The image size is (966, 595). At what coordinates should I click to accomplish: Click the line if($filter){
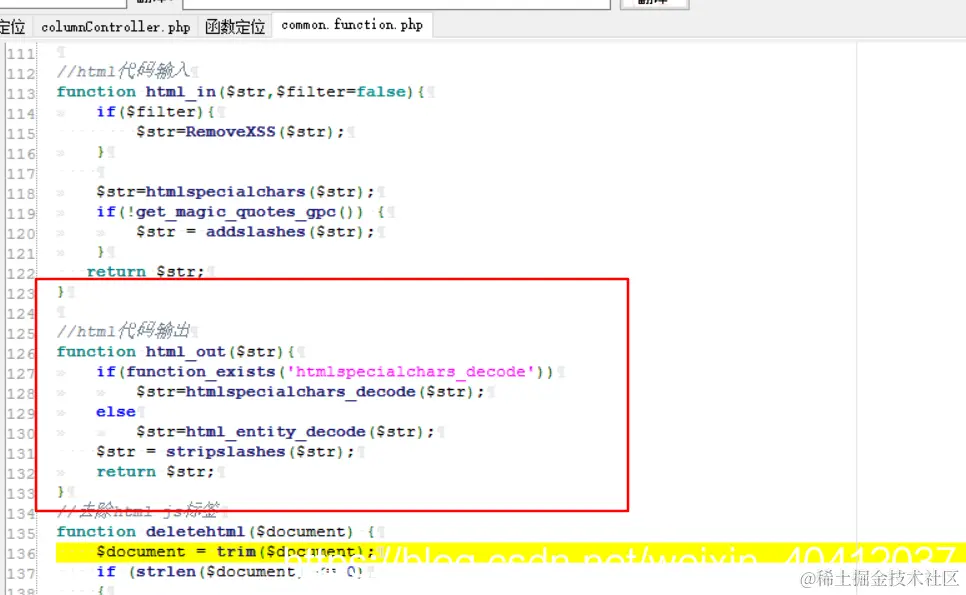pos(155,111)
